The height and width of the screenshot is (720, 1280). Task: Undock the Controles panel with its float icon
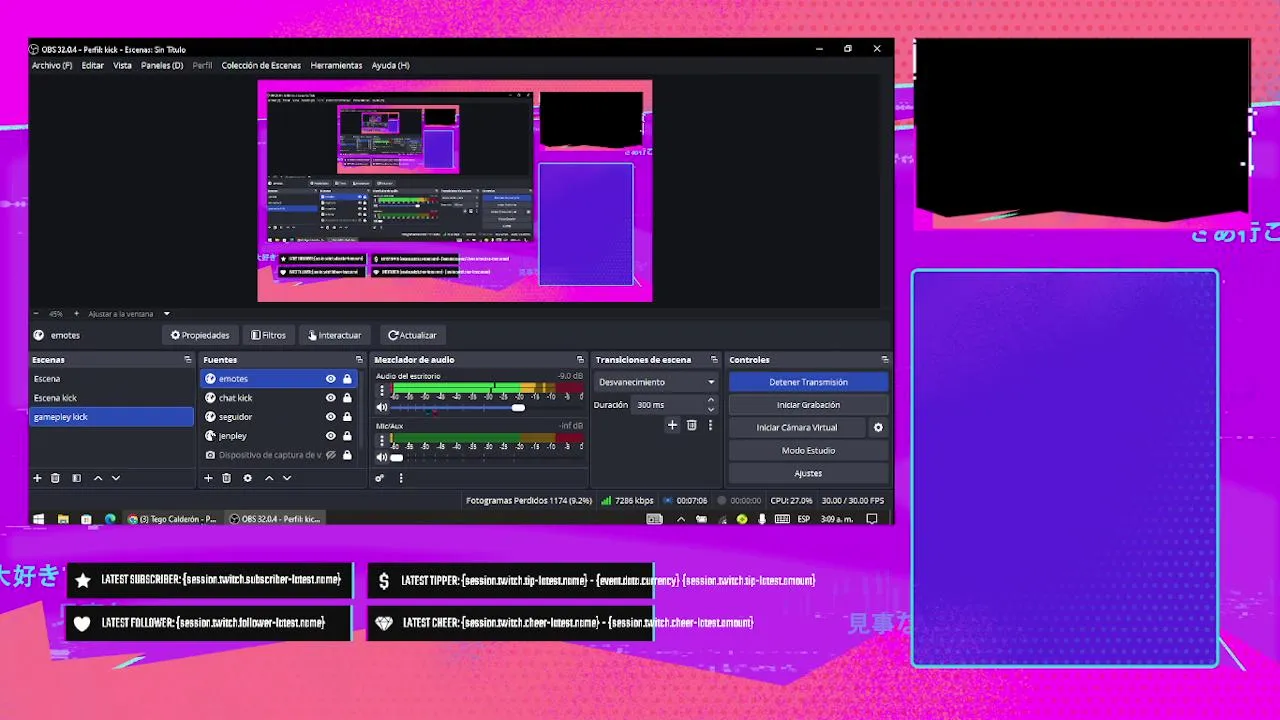885,360
